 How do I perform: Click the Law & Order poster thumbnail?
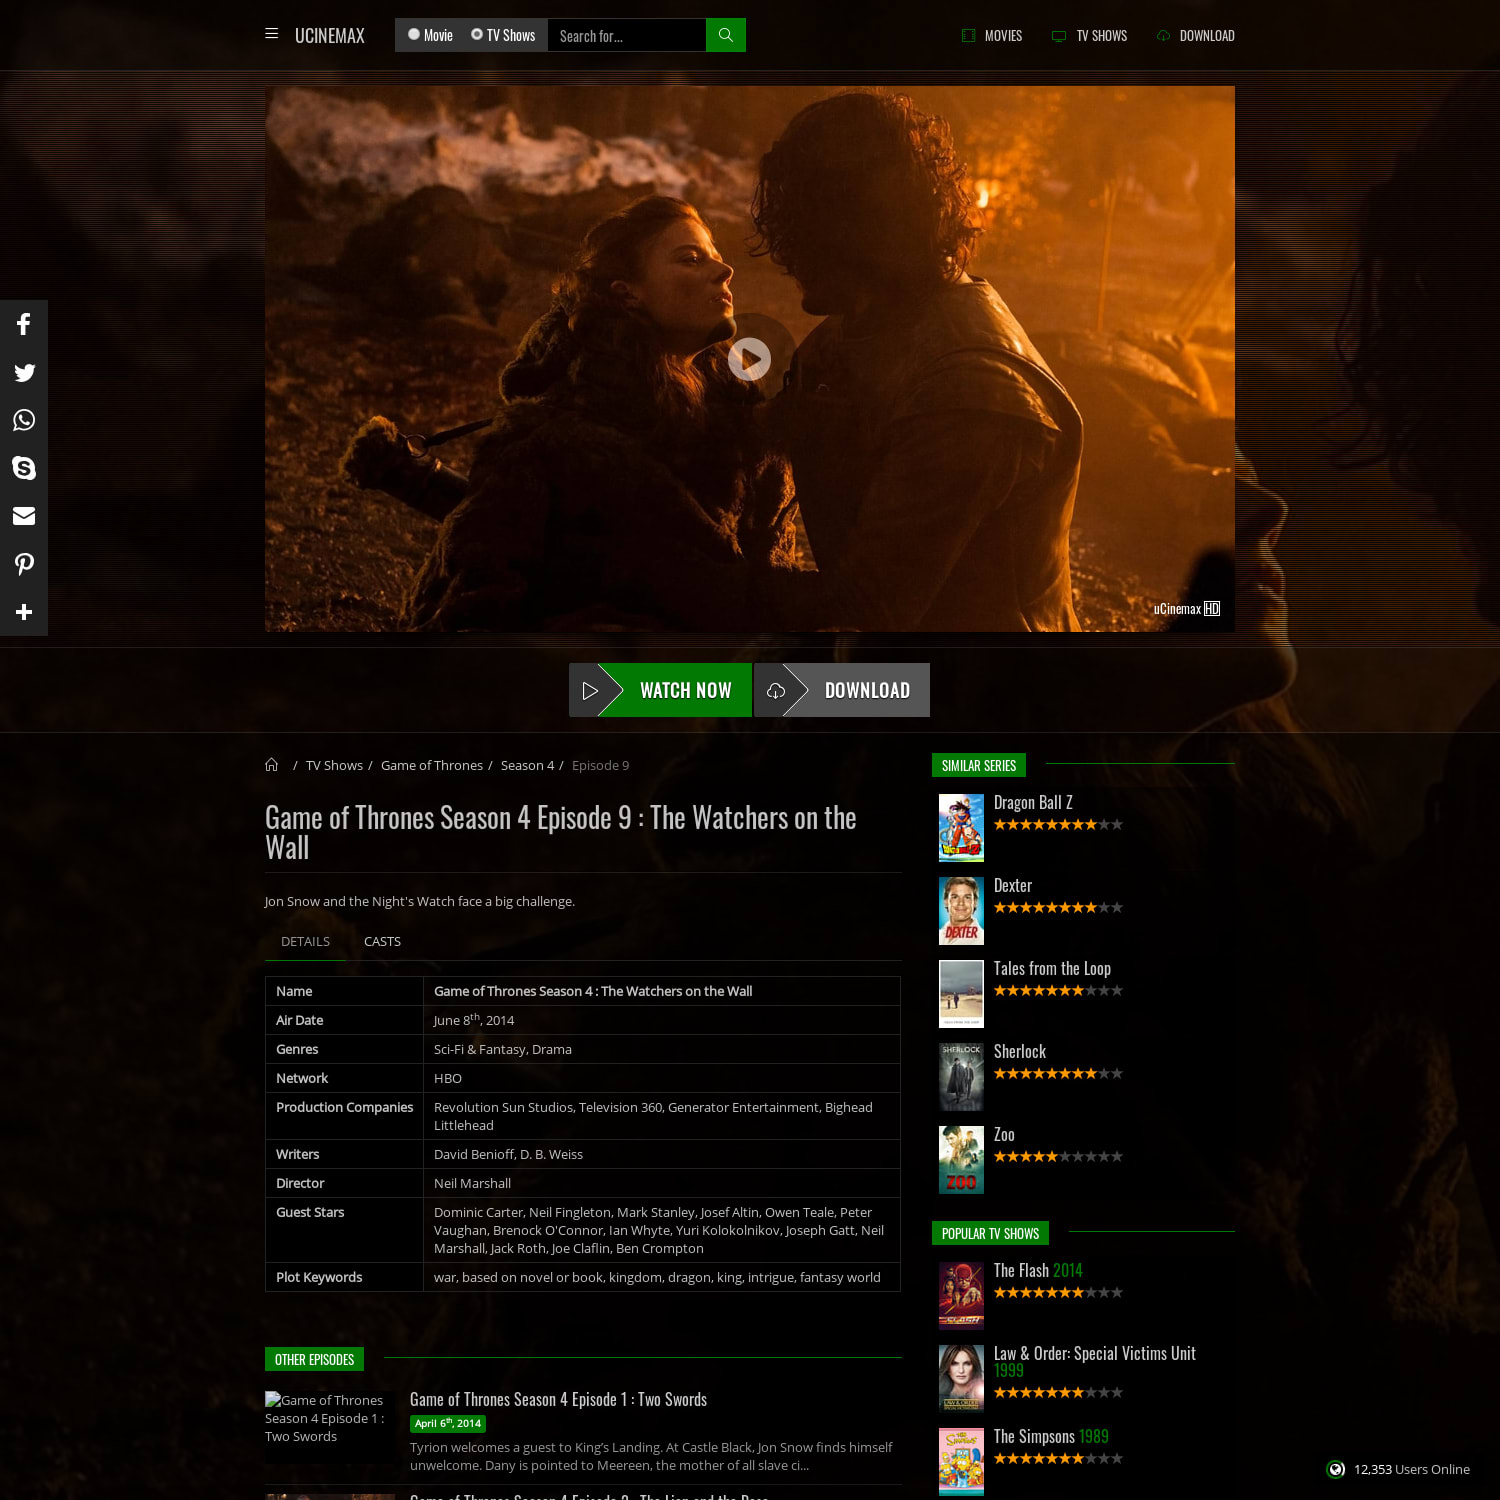[961, 1379]
